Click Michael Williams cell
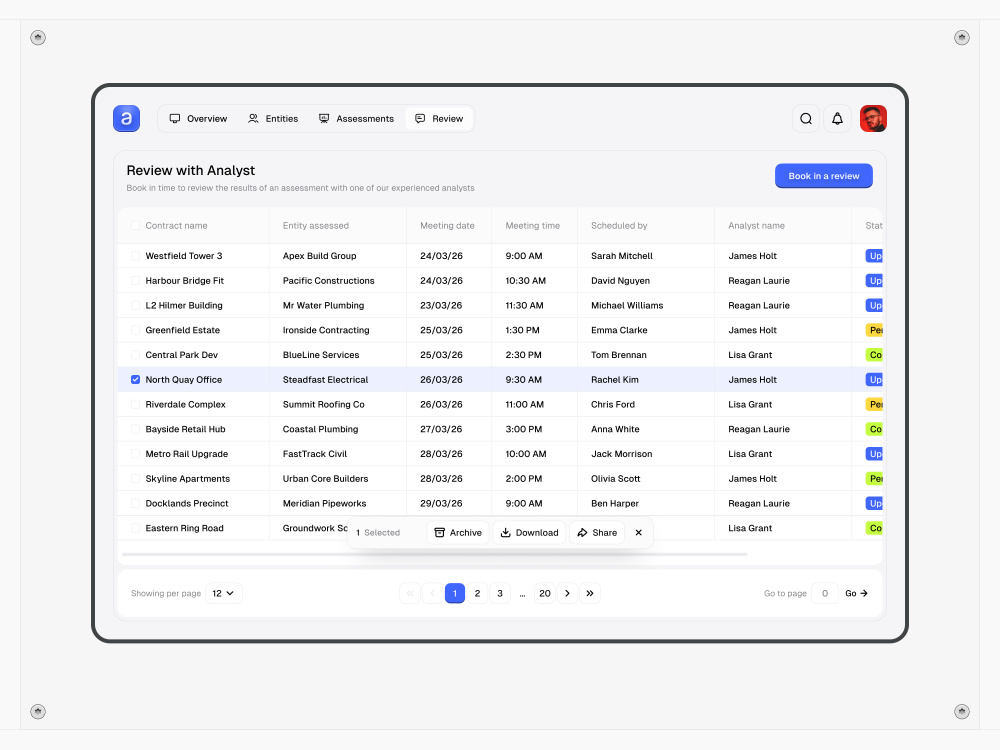This screenshot has height=750, width=1000. 627,305
